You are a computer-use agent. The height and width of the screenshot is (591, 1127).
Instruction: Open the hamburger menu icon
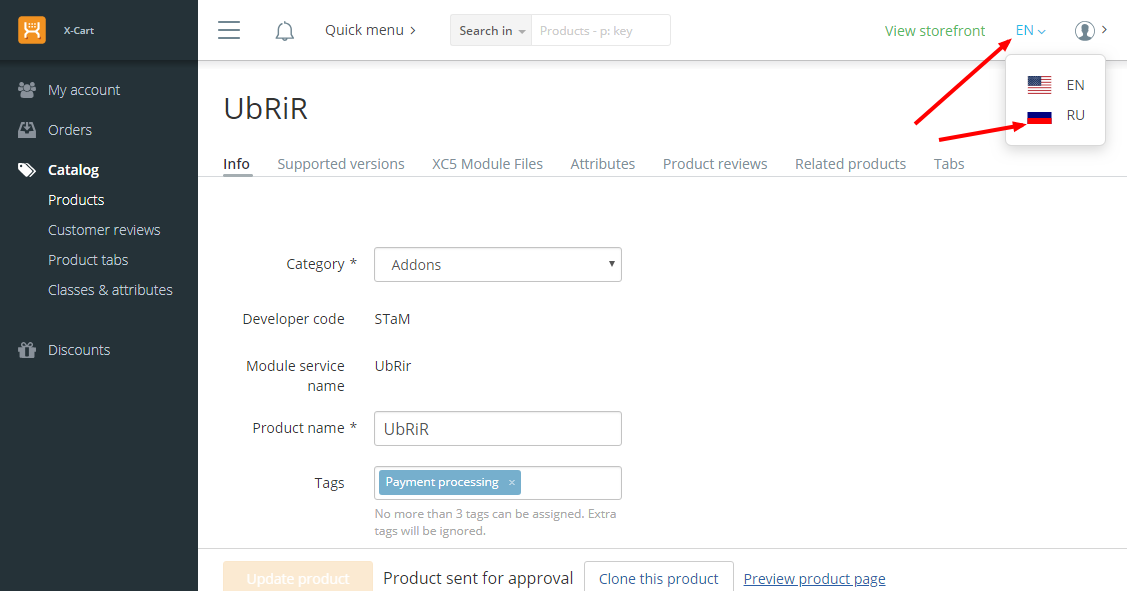point(229,30)
